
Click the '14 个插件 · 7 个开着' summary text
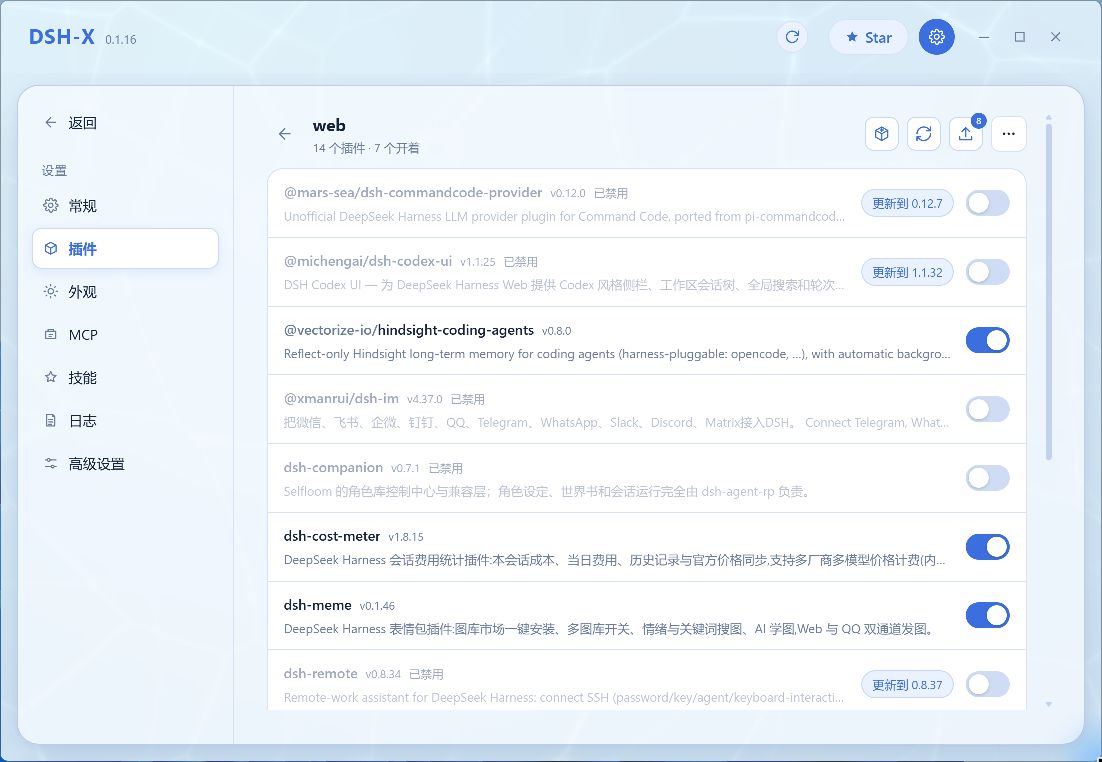click(x=366, y=148)
